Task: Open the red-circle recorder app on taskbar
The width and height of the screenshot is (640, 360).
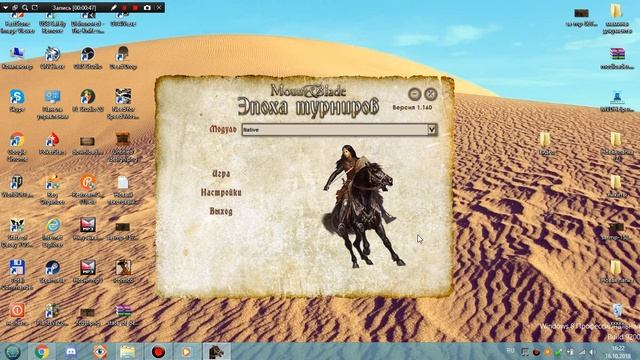Action: [x=158, y=351]
